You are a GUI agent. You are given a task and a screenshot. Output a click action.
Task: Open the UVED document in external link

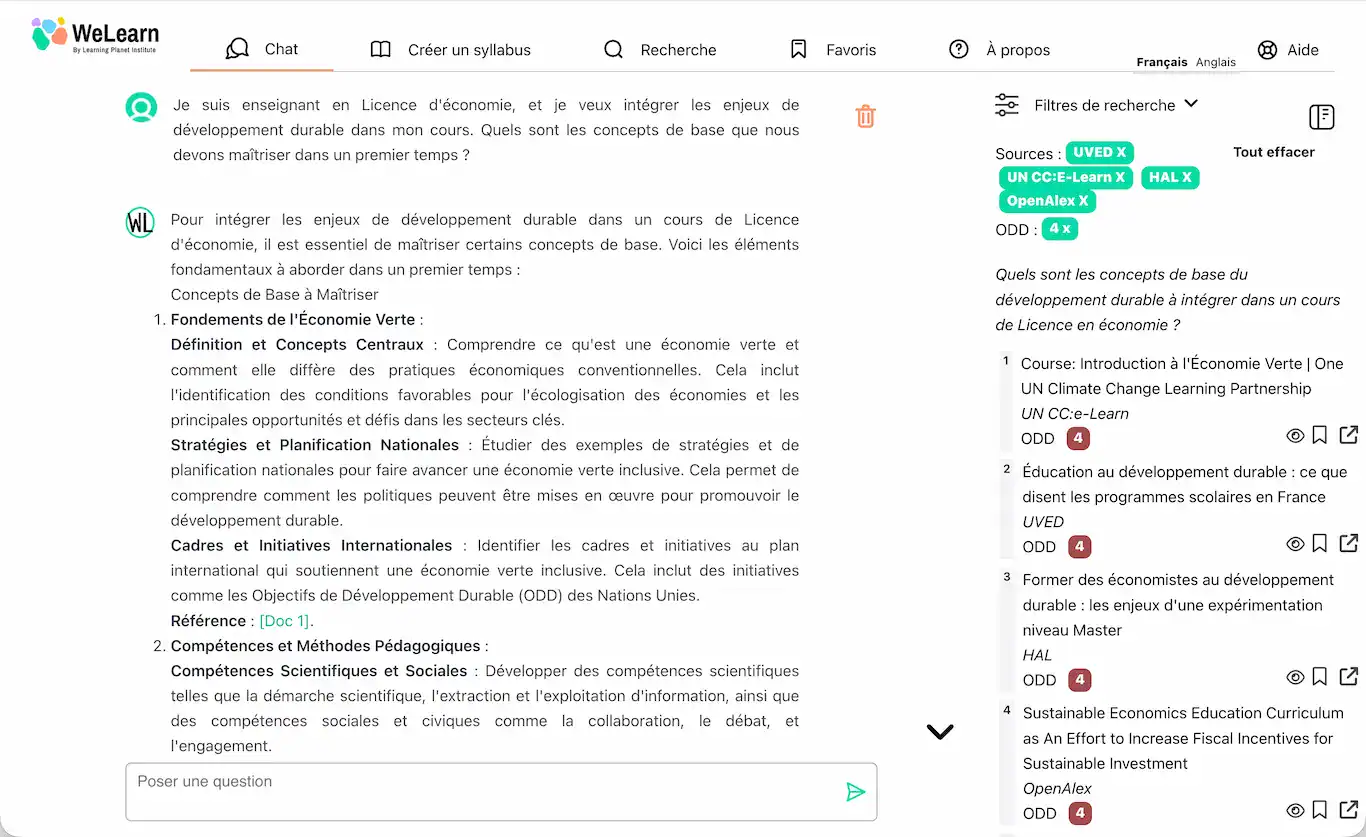pos(1348,544)
